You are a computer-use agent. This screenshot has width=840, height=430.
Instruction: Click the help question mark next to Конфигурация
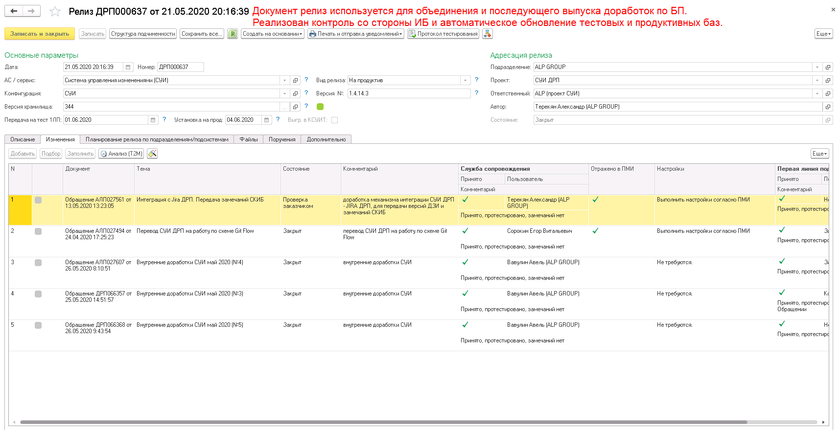[x=306, y=93]
